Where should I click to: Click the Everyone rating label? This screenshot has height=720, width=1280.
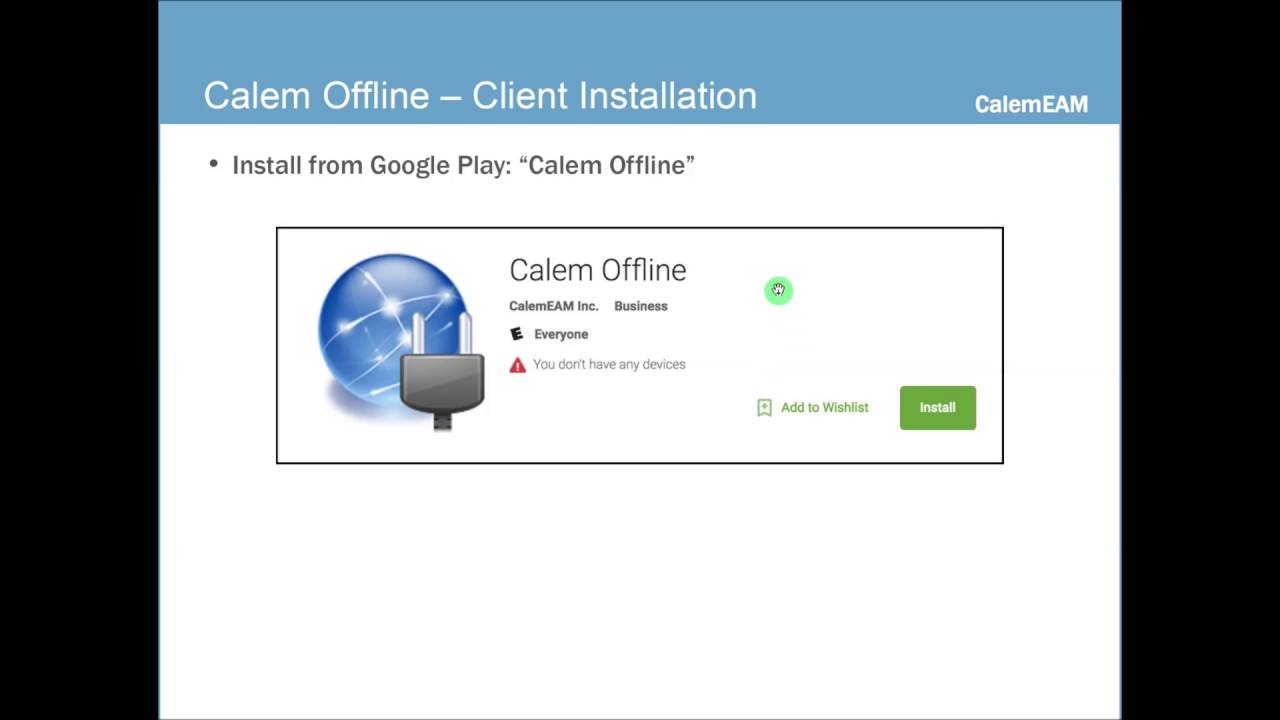(x=561, y=334)
